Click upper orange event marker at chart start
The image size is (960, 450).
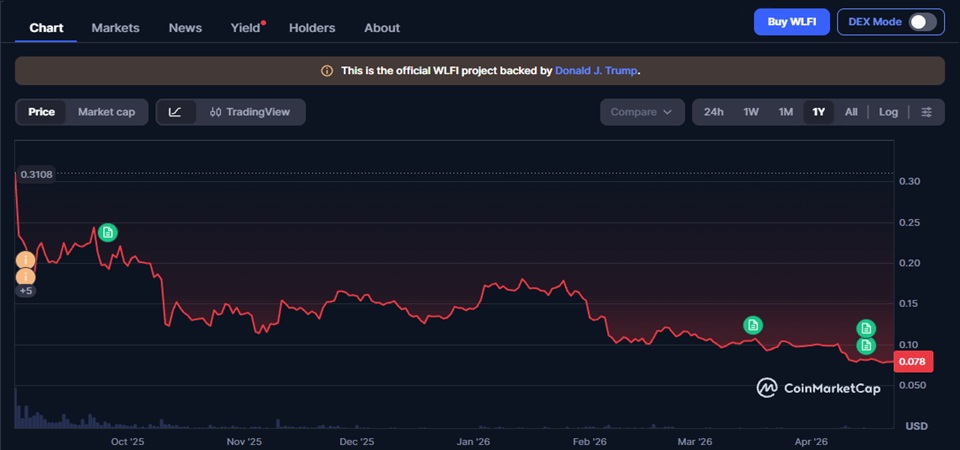pos(25,260)
